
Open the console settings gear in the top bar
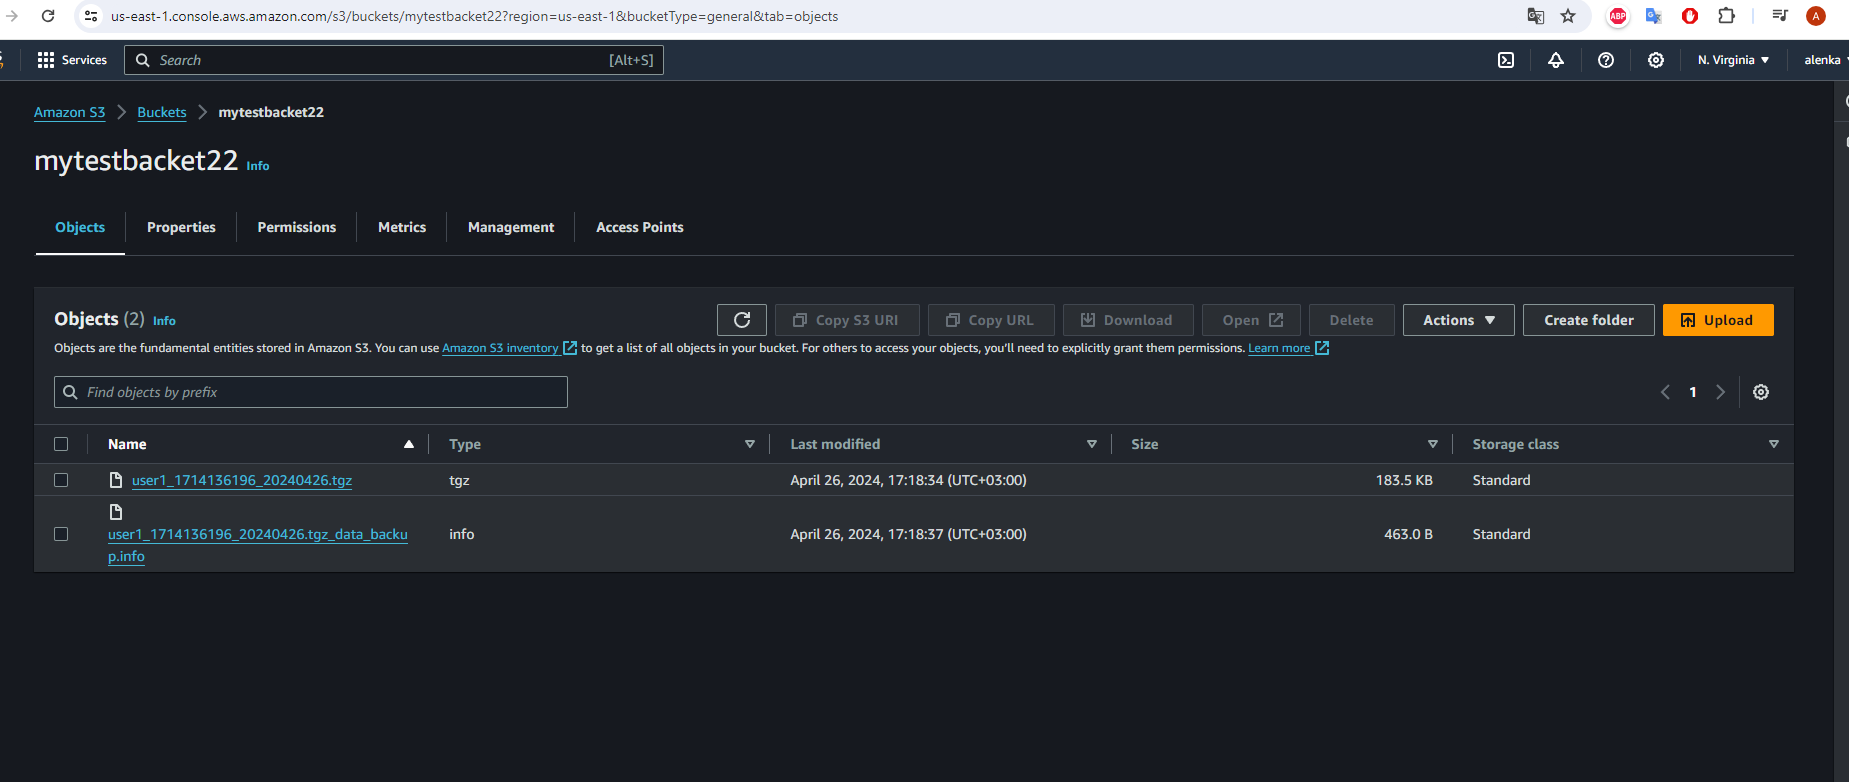click(1656, 60)
